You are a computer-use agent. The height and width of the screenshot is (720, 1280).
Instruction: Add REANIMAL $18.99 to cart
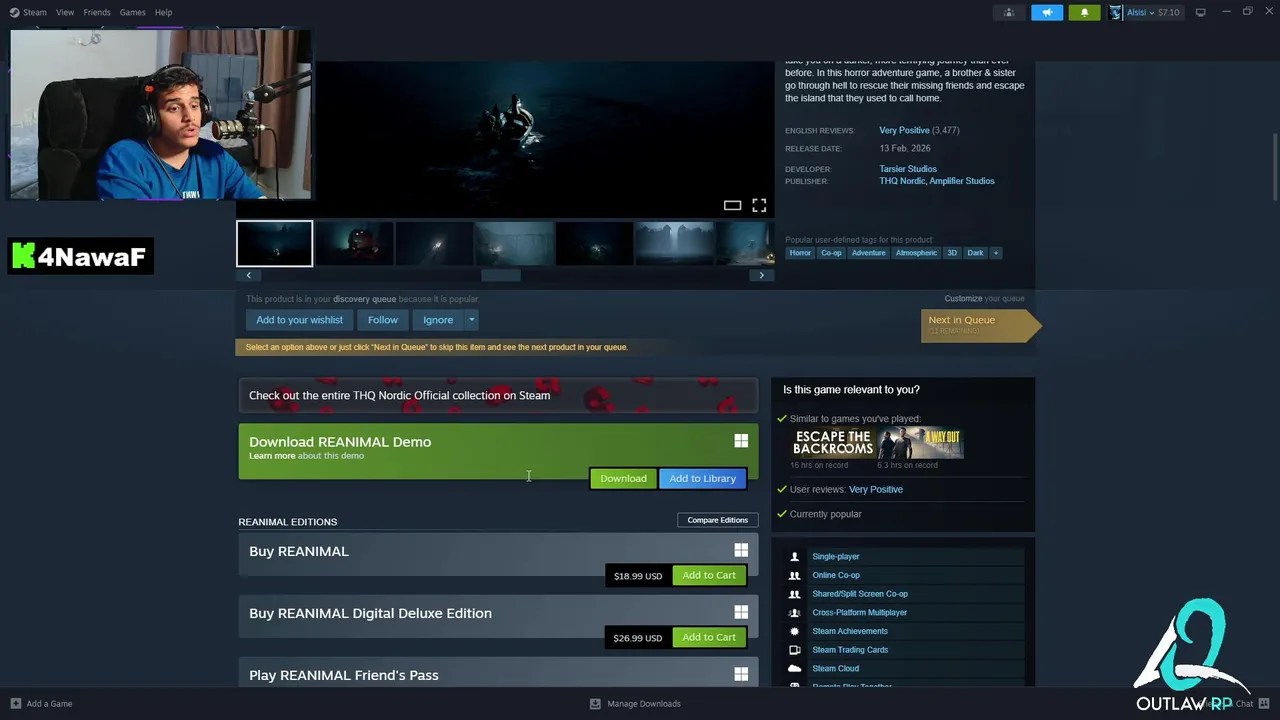pos(709,575)
